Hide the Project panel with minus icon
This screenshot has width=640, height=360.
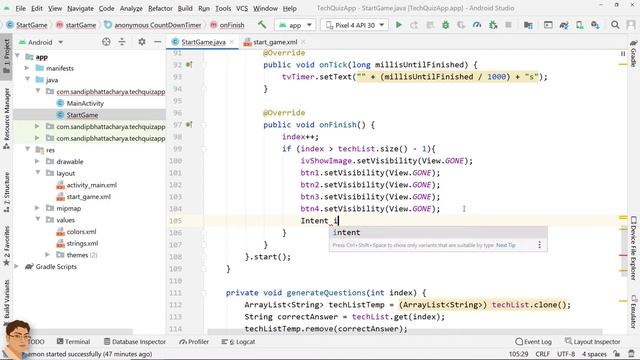pyautogui.click(x=158, y=42)
